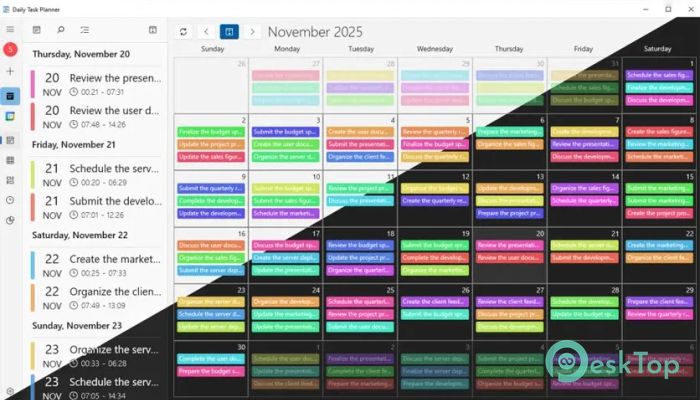700x400 pixels.
Task: Open 'Review the user docu...' event on November 20 cell
Action: click(509, 258)
